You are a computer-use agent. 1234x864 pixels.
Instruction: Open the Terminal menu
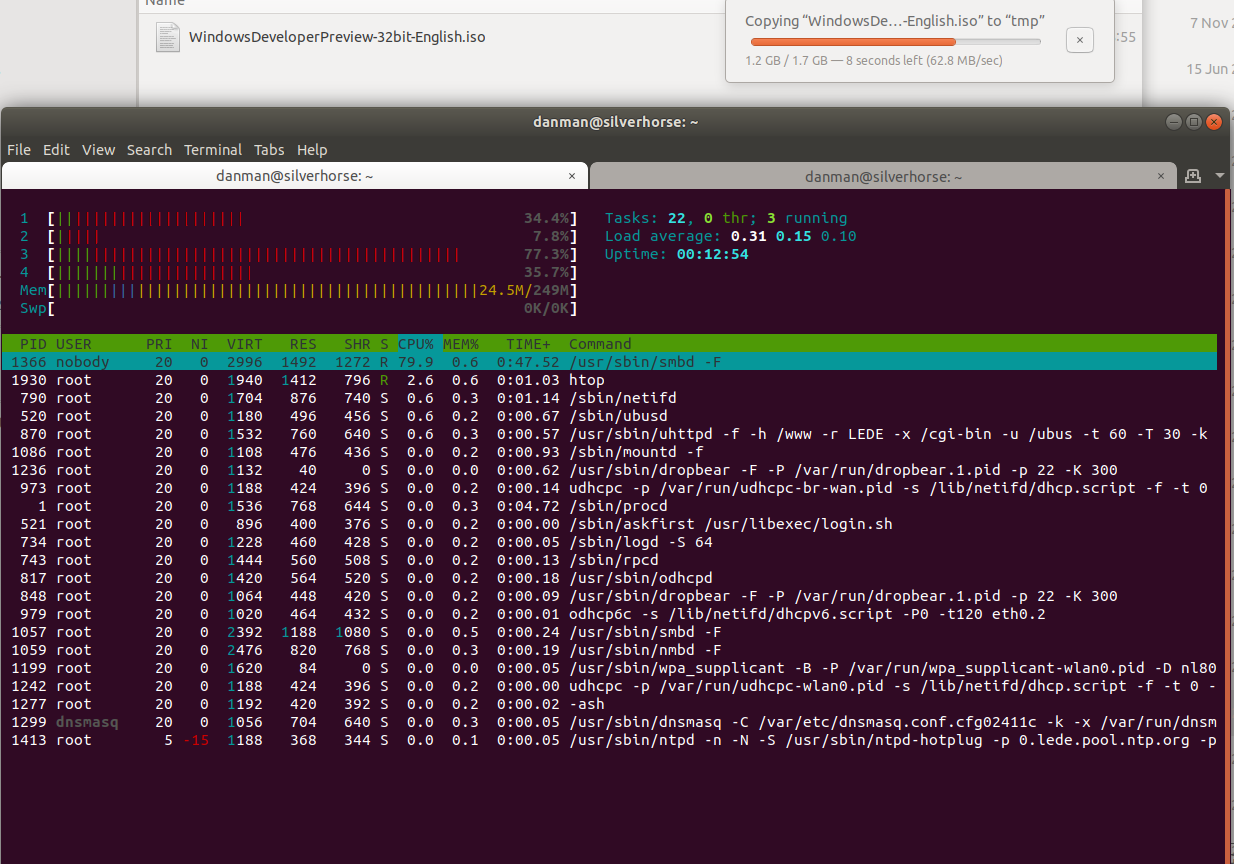[213, 150]
